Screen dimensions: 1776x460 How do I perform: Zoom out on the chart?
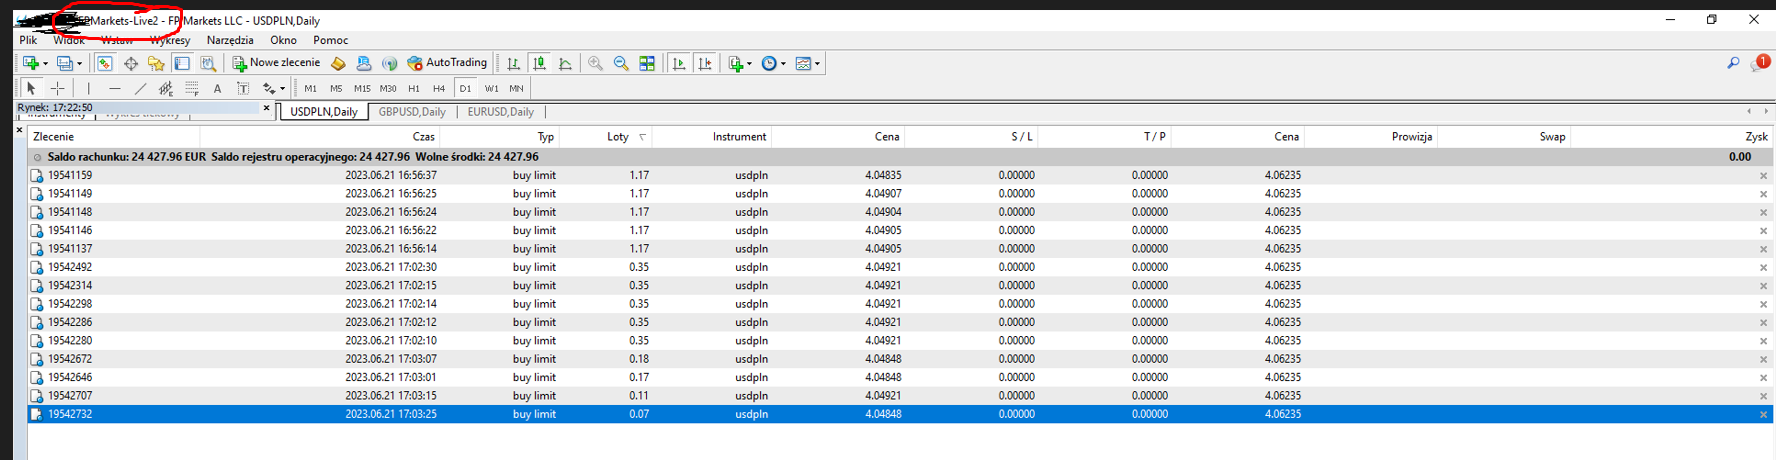pyautogui.click(x=621, y=63)
